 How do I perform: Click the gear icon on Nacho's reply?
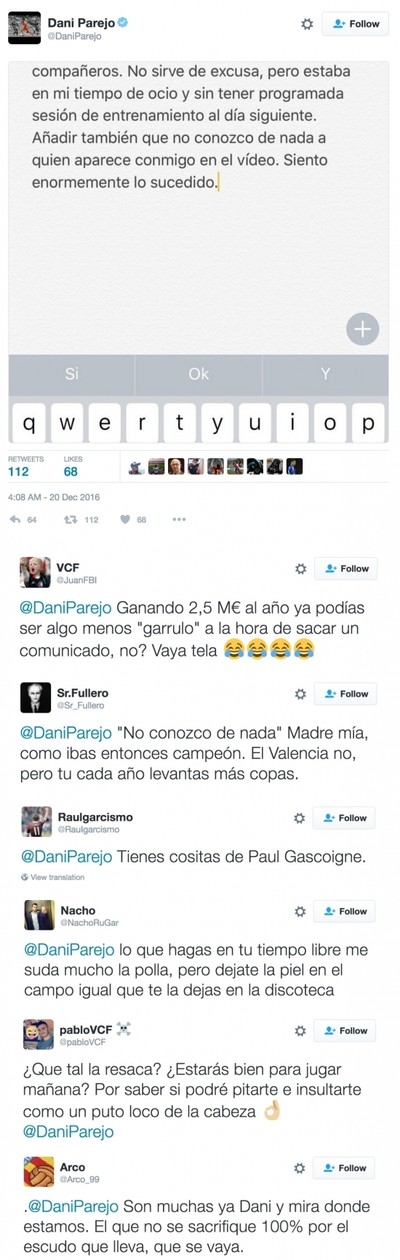[299, 911]
